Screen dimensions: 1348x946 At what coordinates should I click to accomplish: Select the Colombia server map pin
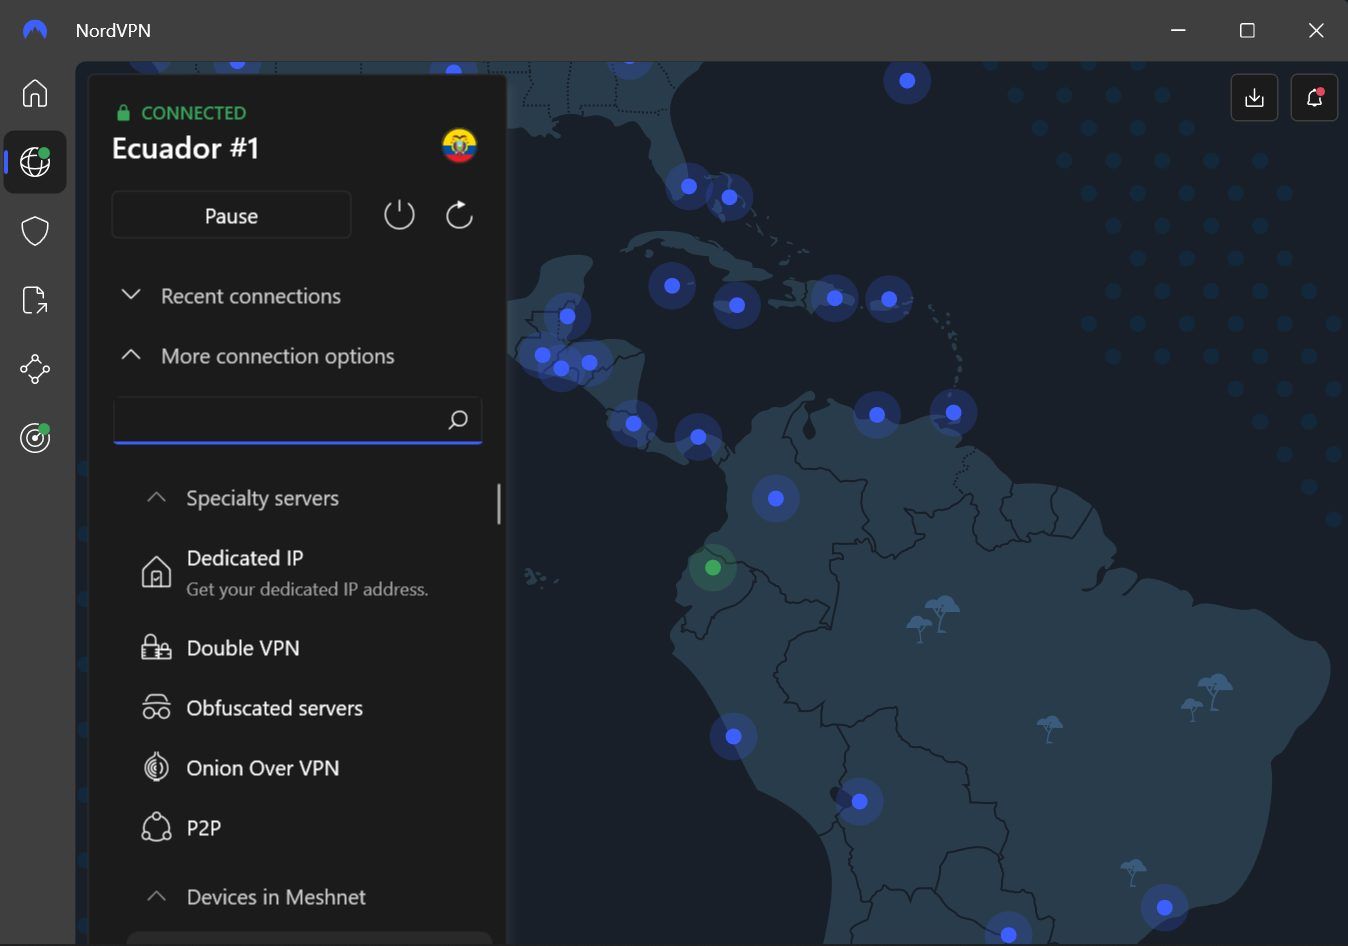click(x=776, y=498)
